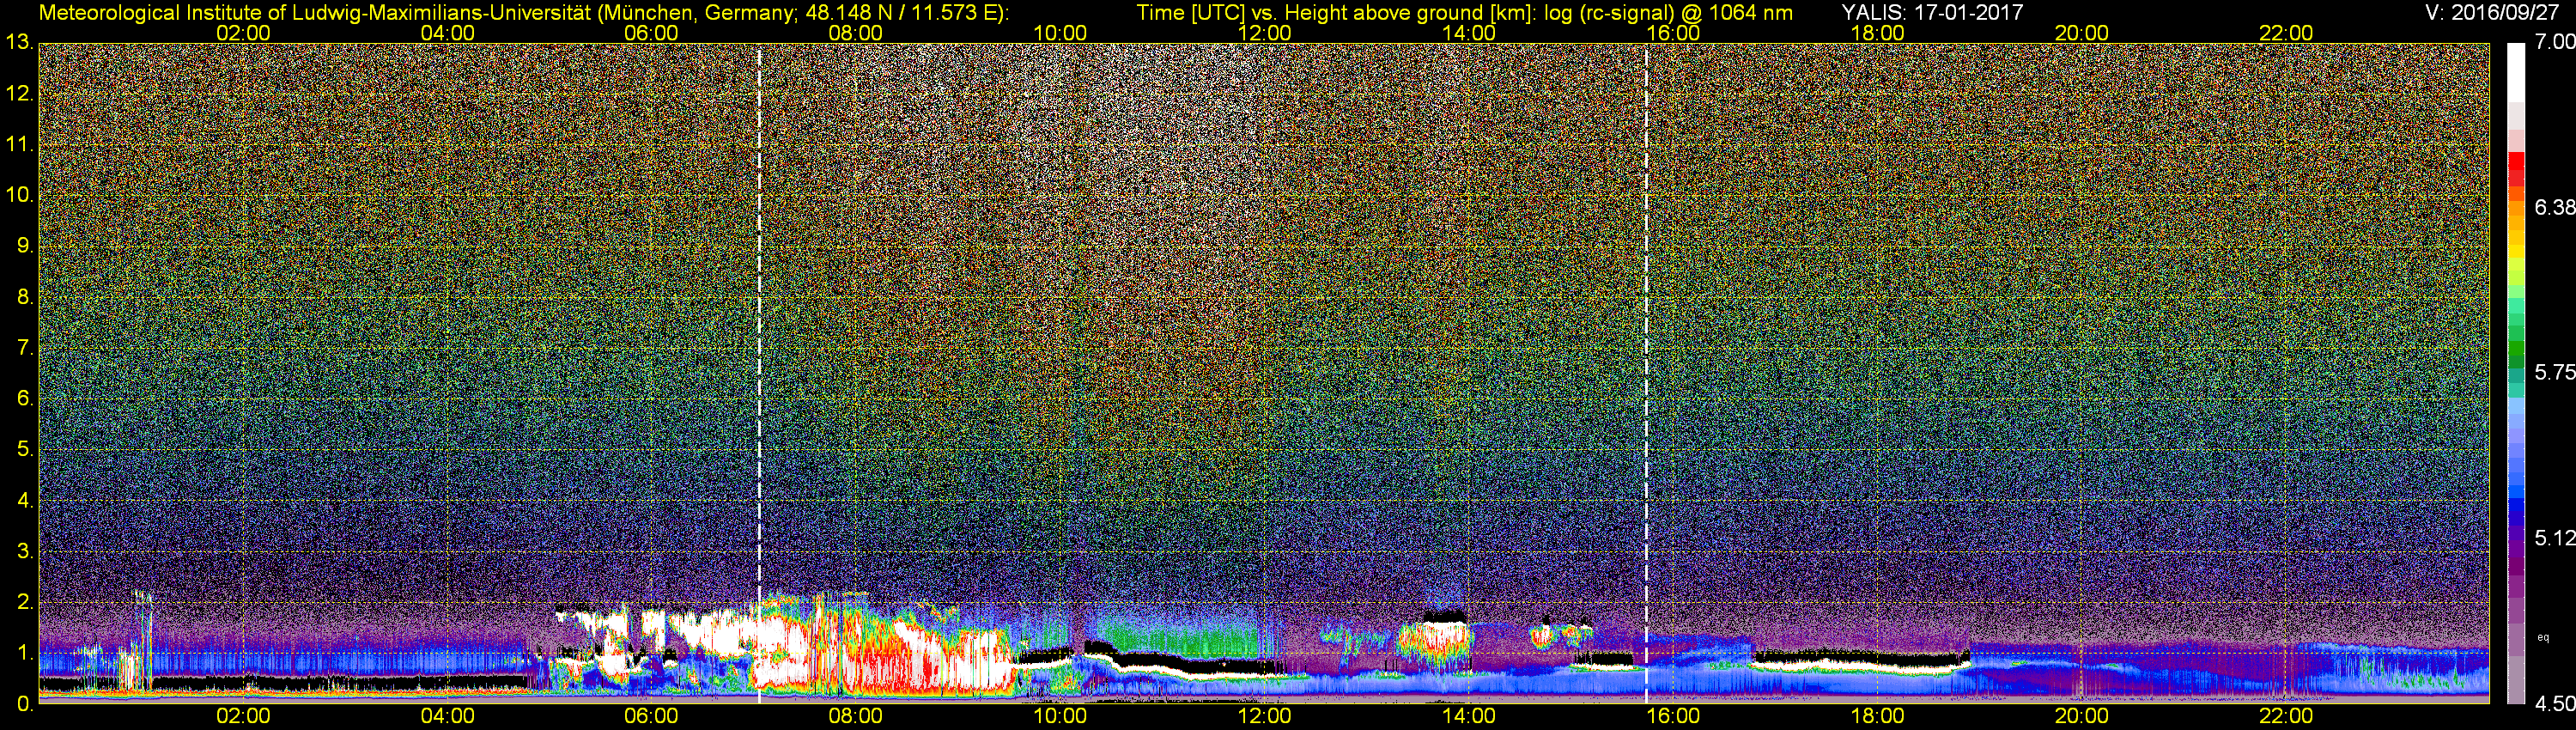Image resolution: width=2576 pixels, height=730 pixels.
Task: Click the 'Time [UTC] vs. Height above ground' heading
Action: coord(1311,12)
